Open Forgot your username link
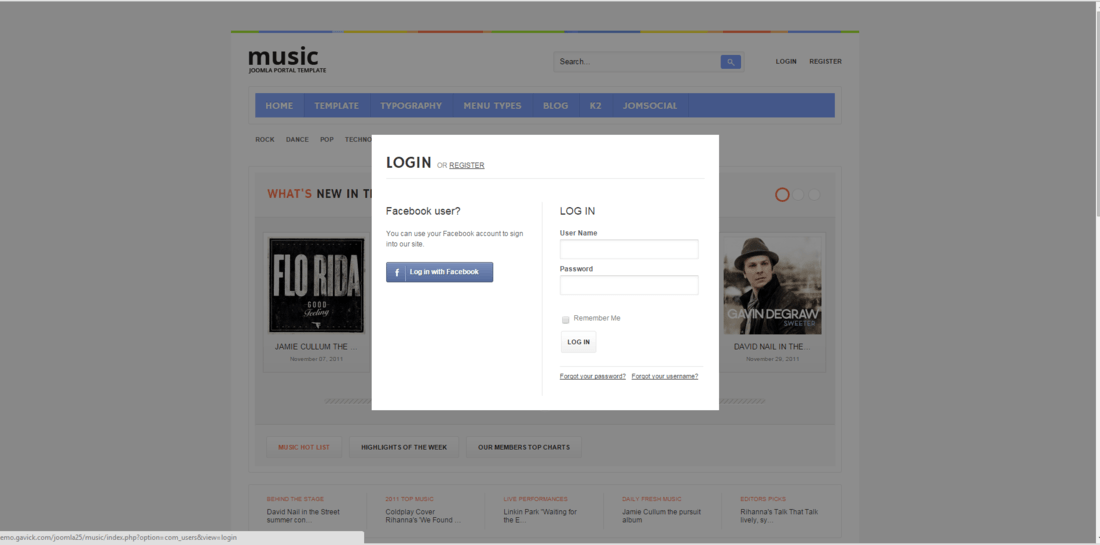 (664, 377)
